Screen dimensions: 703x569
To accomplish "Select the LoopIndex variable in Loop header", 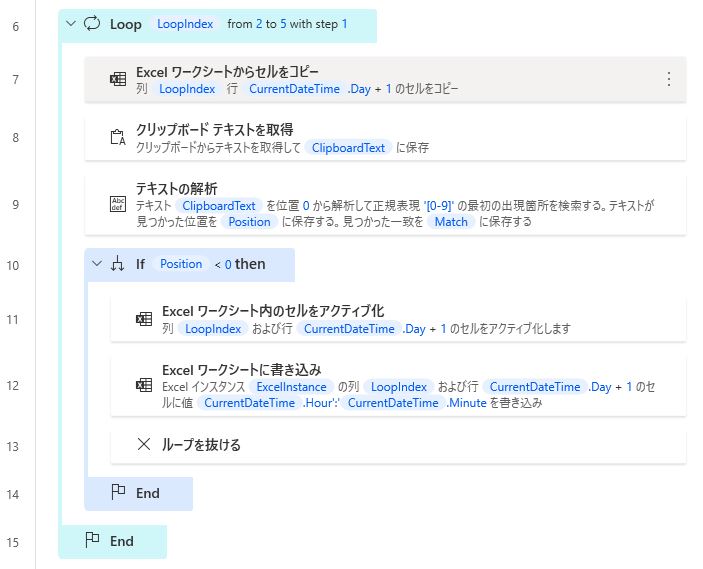I will pos(185,24).
